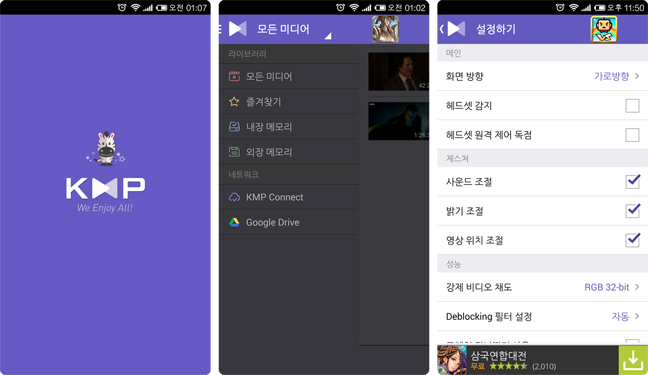Open the 외장 메모리 SD card icon
Viewport: 648px width, 375px height.
coord(234,152)
